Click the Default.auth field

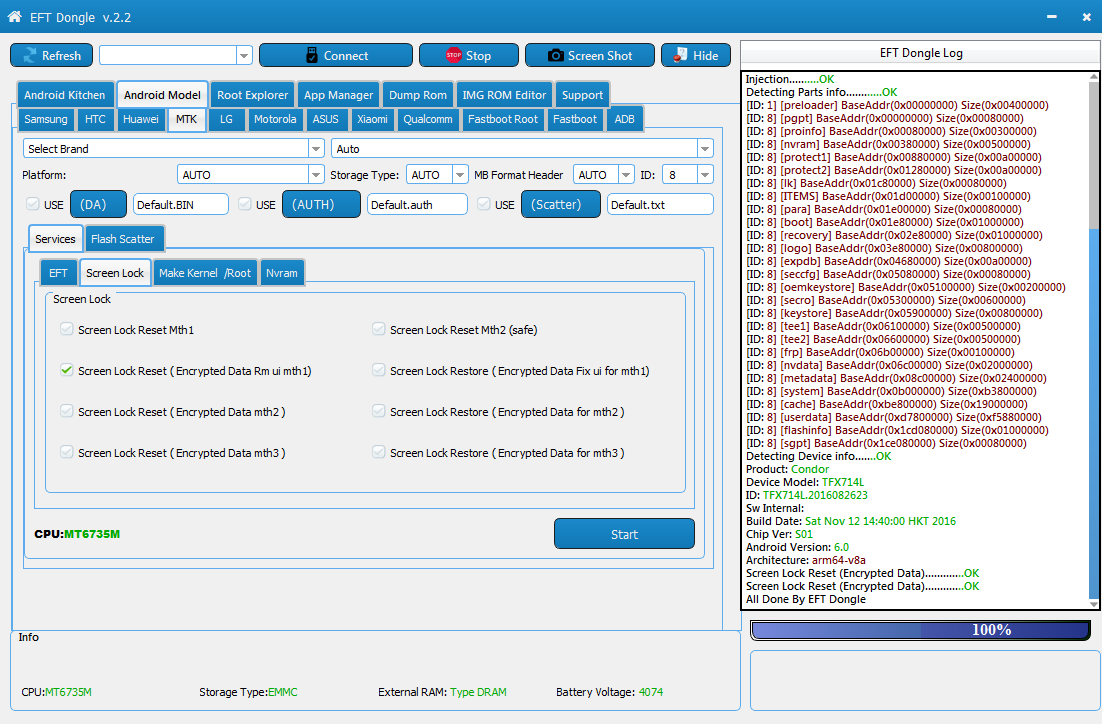(417, 205)
